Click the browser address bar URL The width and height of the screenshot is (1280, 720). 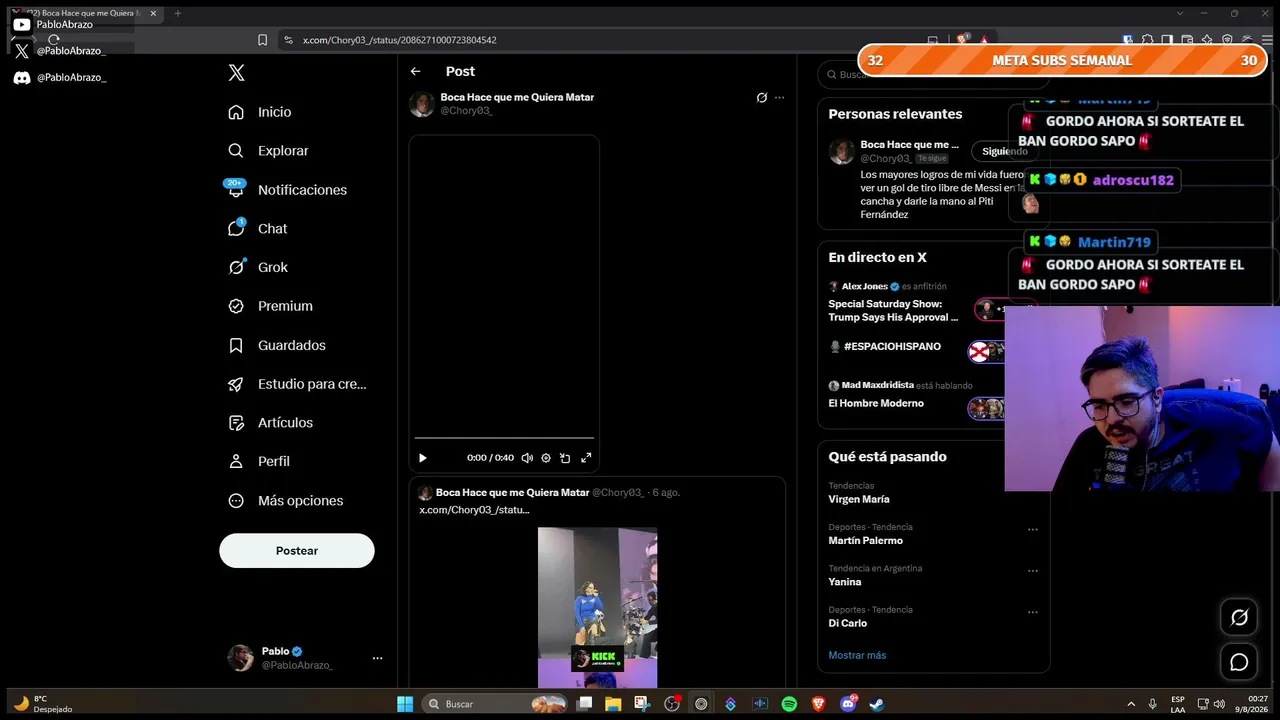coord(400,40)
